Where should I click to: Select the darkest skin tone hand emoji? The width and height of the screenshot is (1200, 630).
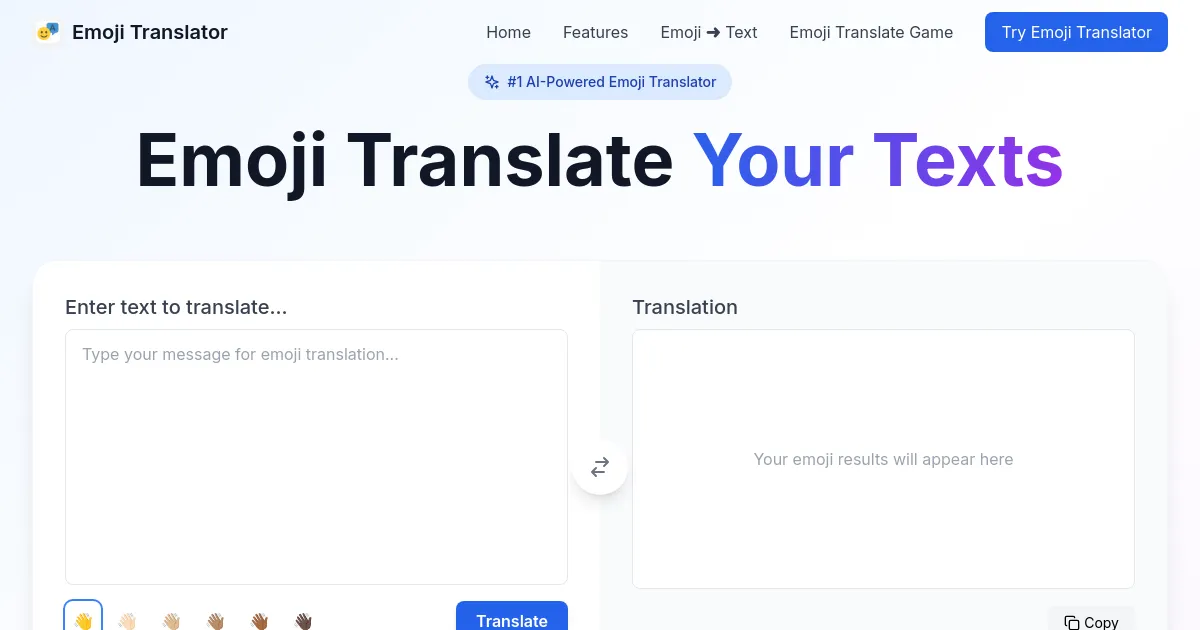303,619
